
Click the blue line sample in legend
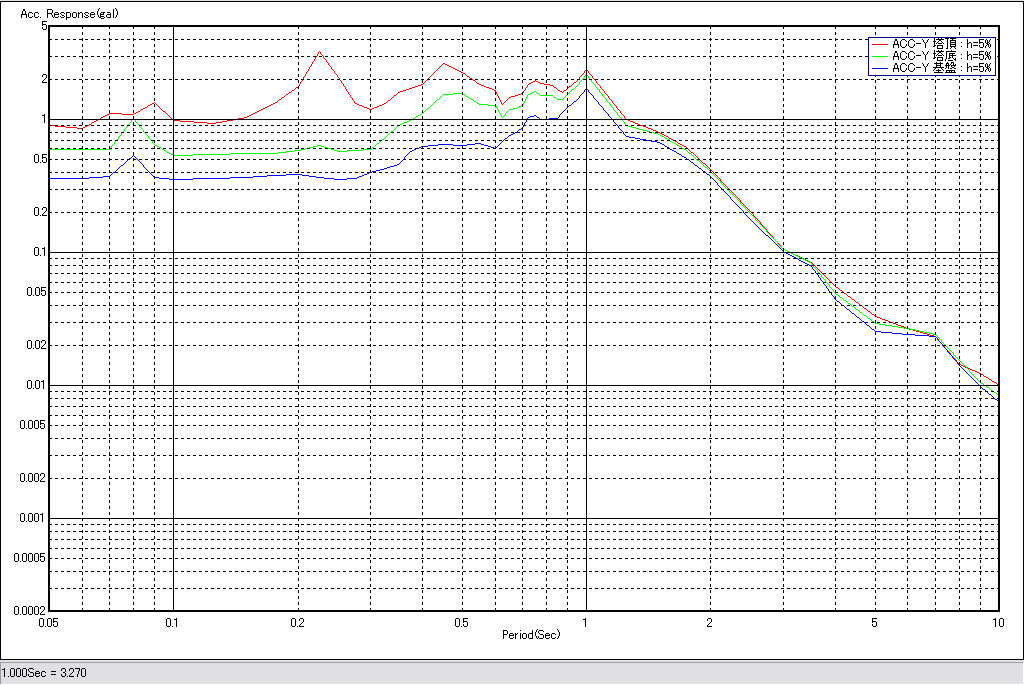coord(880,68)
